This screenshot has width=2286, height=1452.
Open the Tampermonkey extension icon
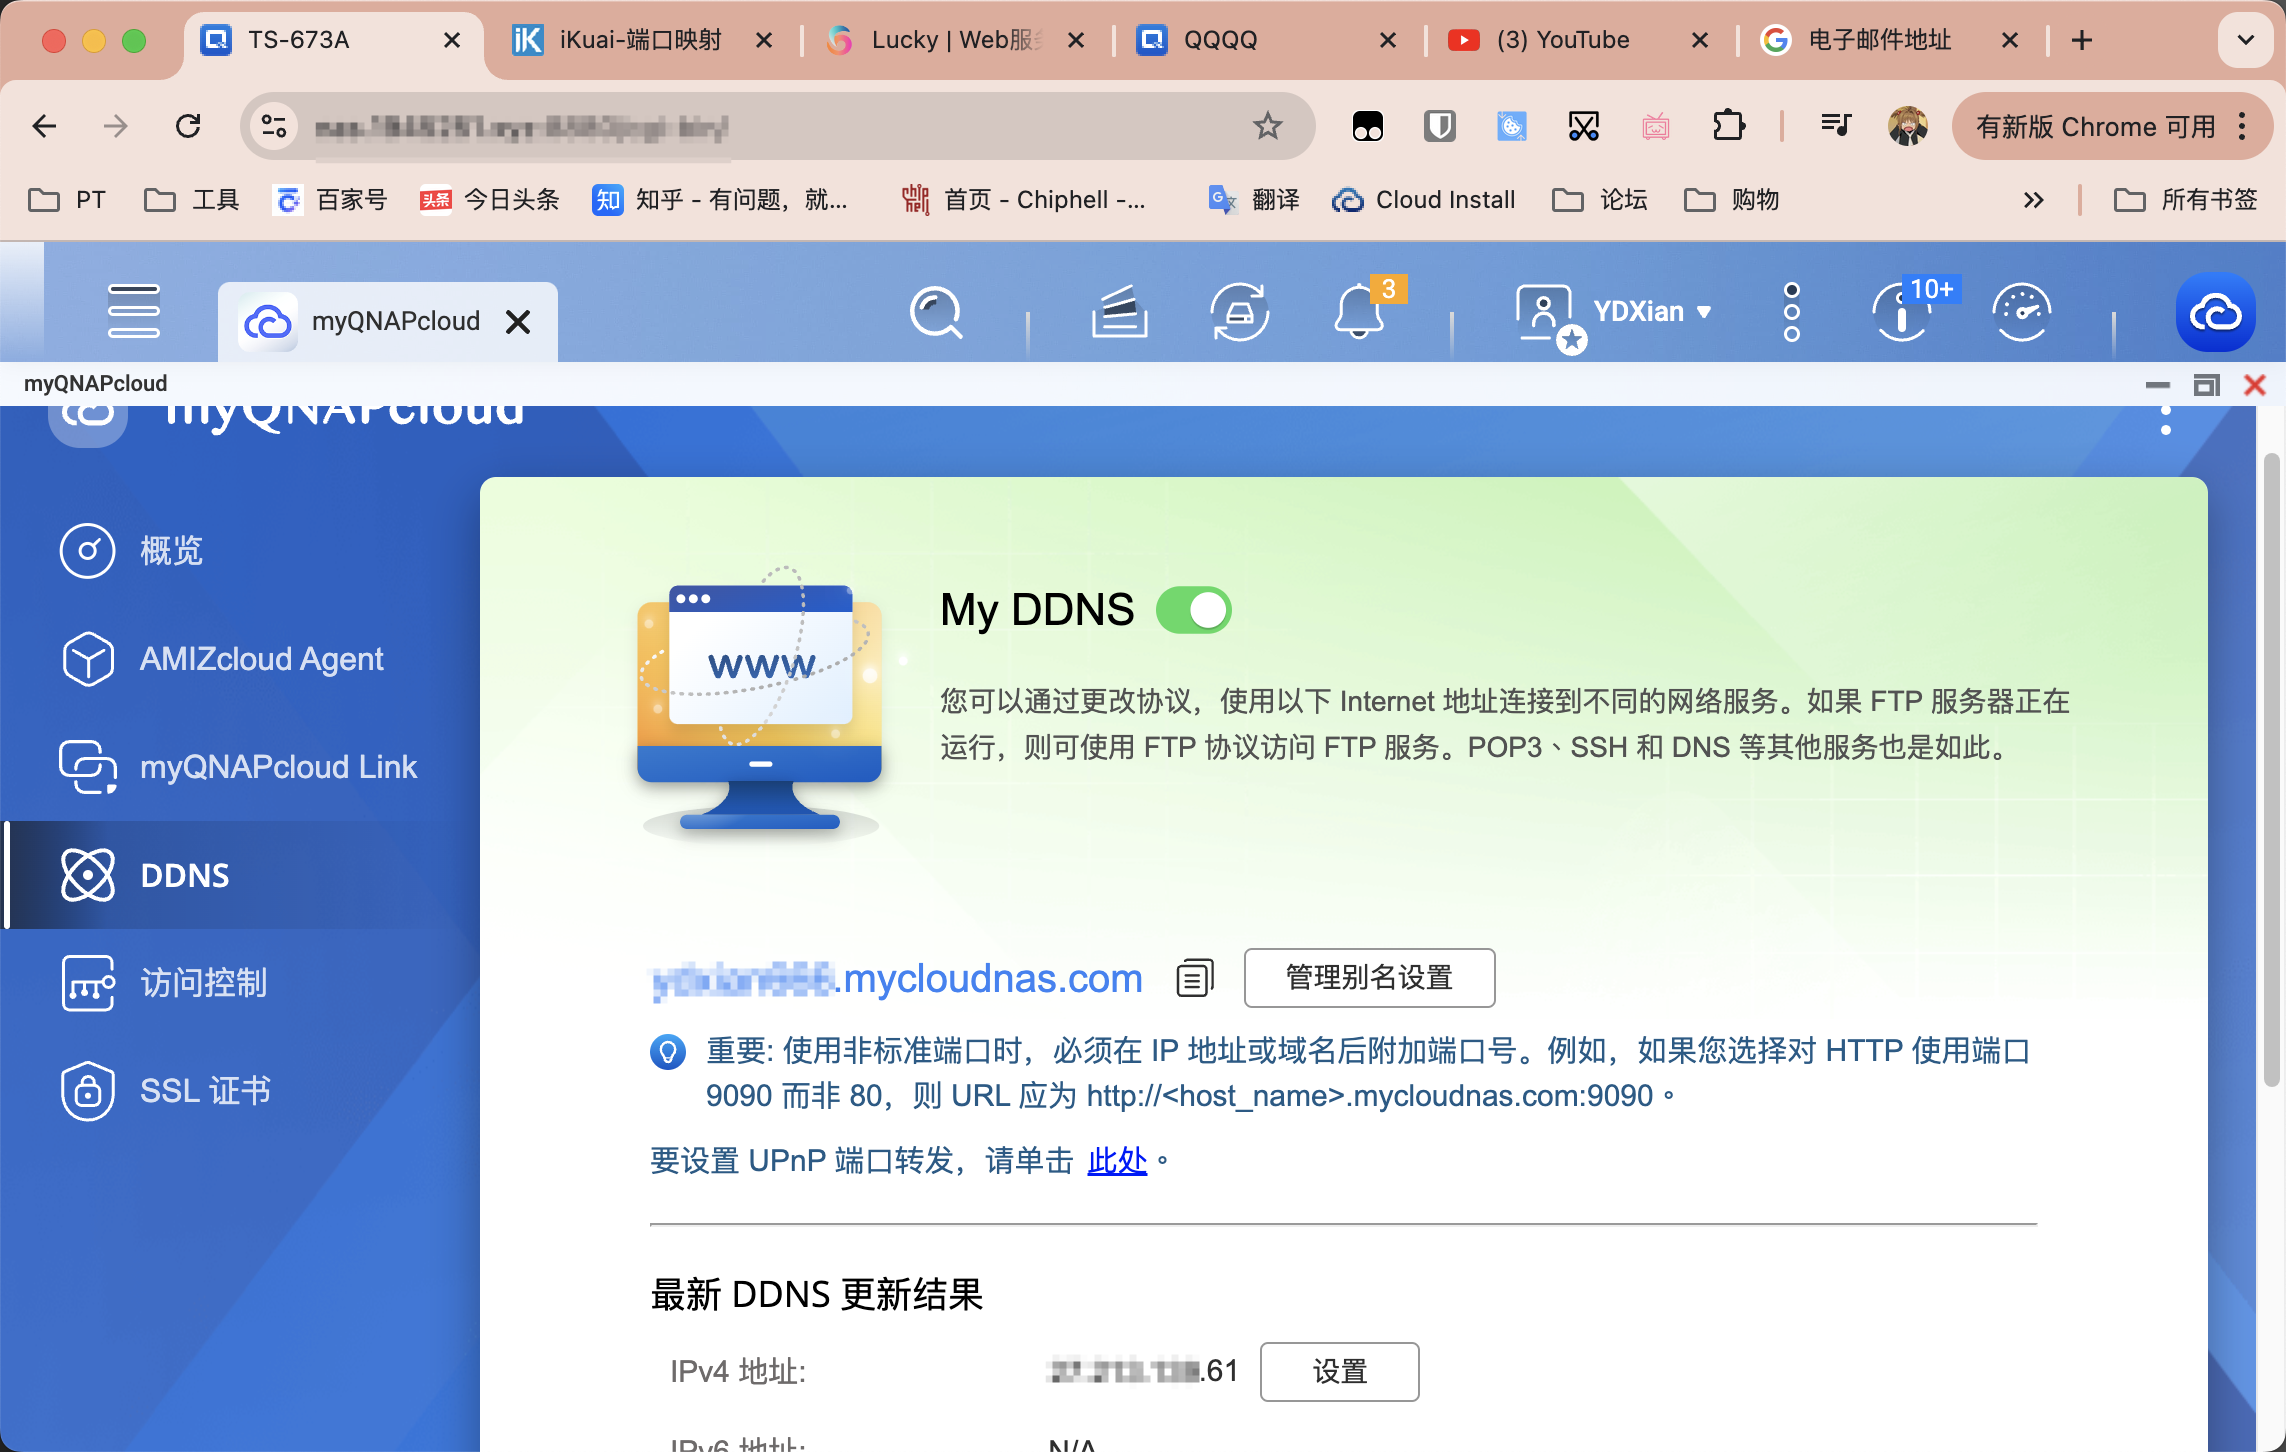pyautogui.click(x=1367, y=126)
